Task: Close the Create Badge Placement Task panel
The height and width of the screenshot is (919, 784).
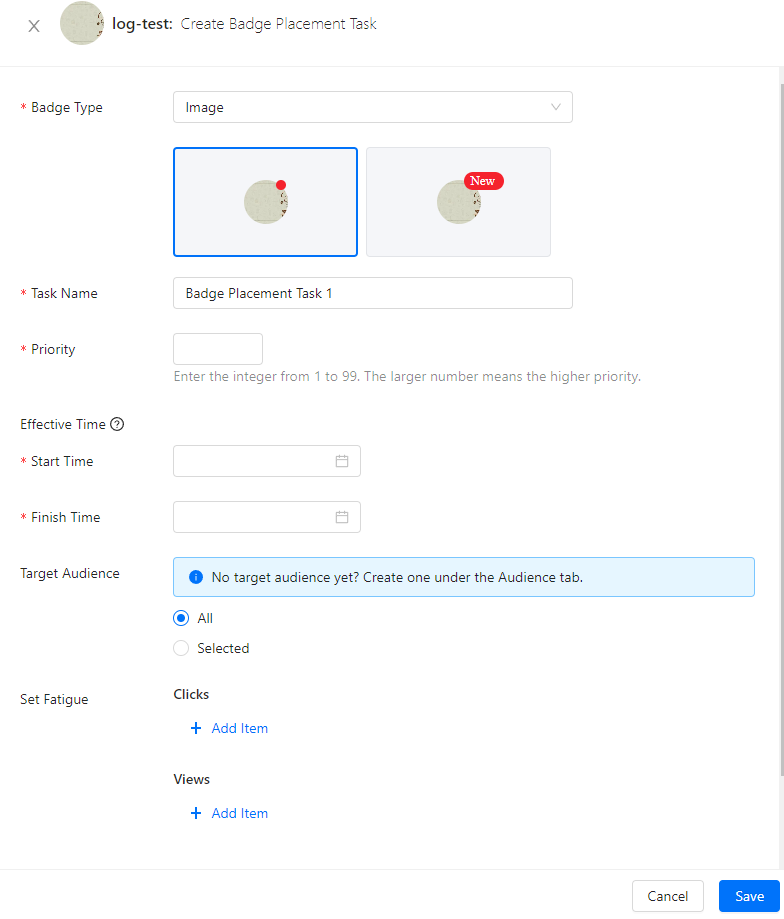Action: tap(34, 26)
